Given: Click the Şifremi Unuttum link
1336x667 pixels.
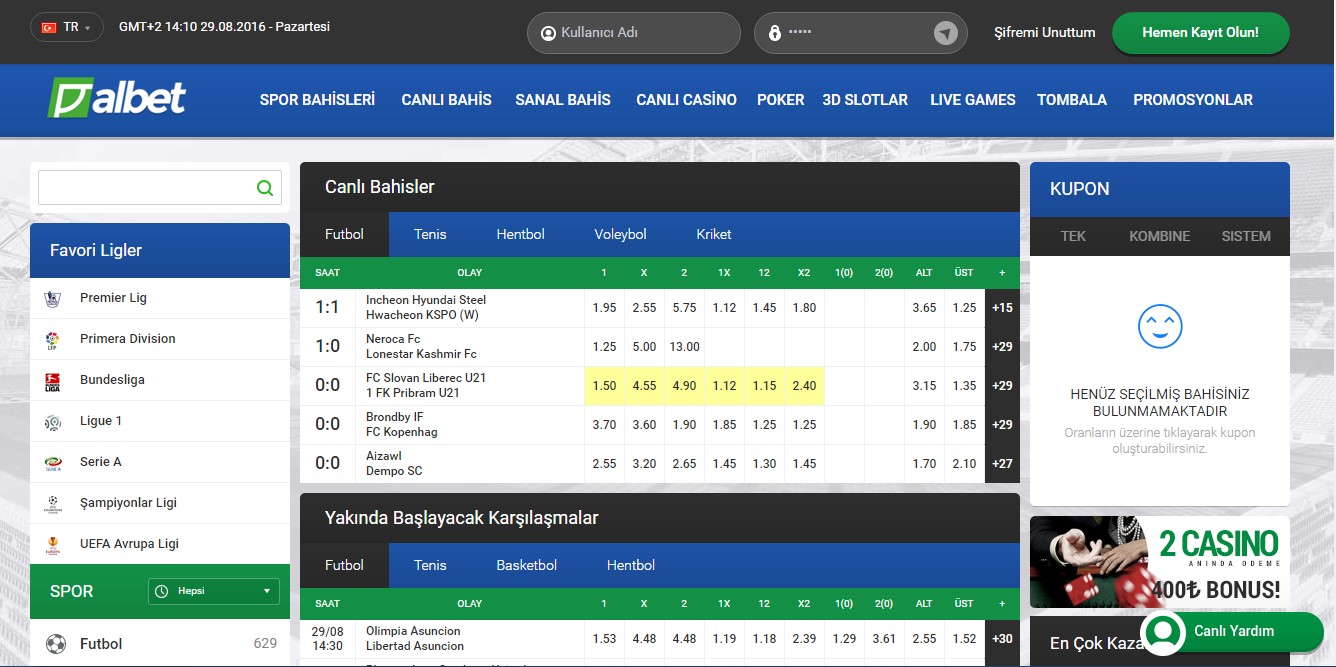Looking at the screenshot, I should point(1044,33).
